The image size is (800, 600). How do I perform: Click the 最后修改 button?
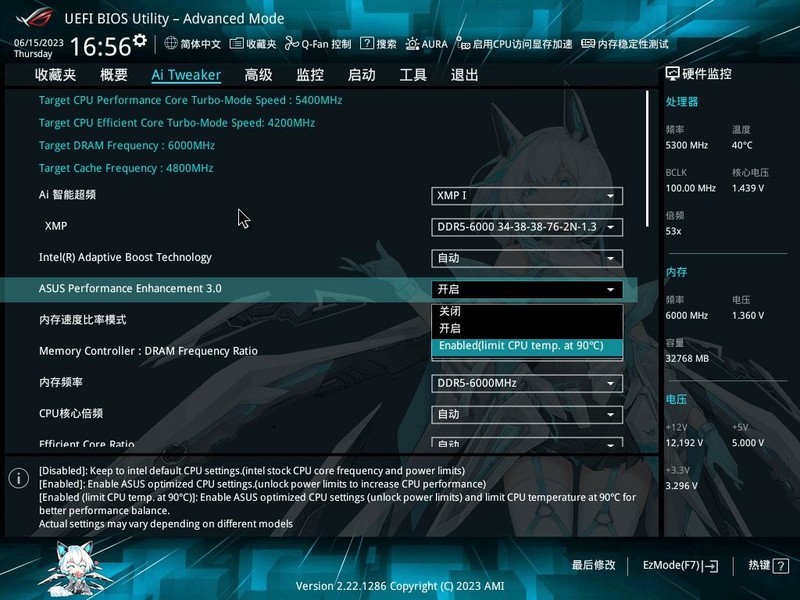tap(593, 565)
